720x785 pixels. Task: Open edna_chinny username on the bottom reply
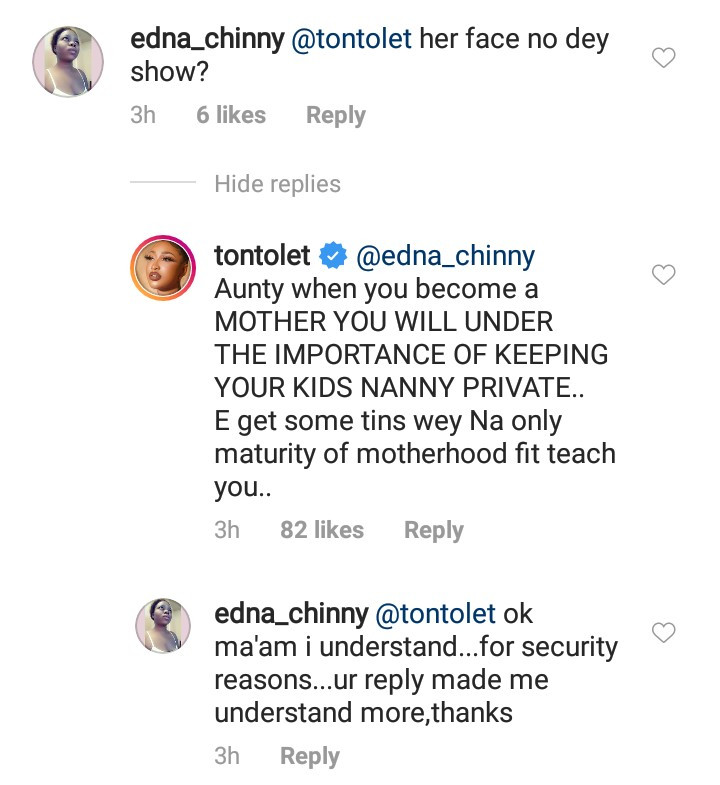point(290,613)
